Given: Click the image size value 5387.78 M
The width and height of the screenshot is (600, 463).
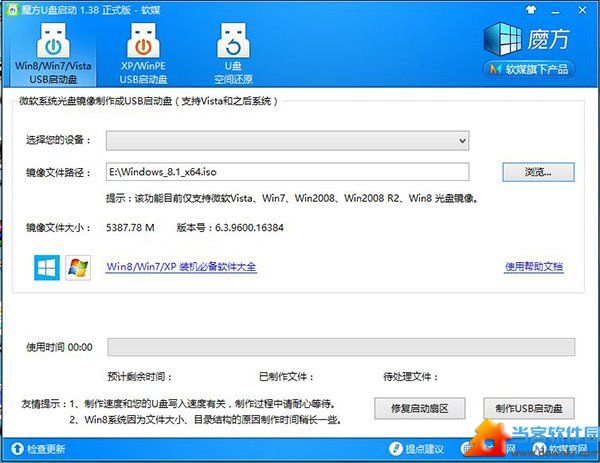Looking at the screenshot, I should (x=130, y=228).
